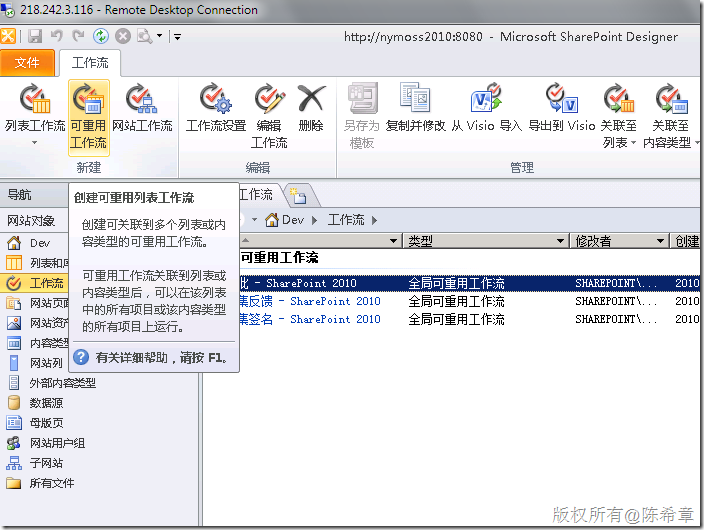704x530 pixels.
Task: Click the 可重用工作流 group heading in list
Action: (279, 258)
